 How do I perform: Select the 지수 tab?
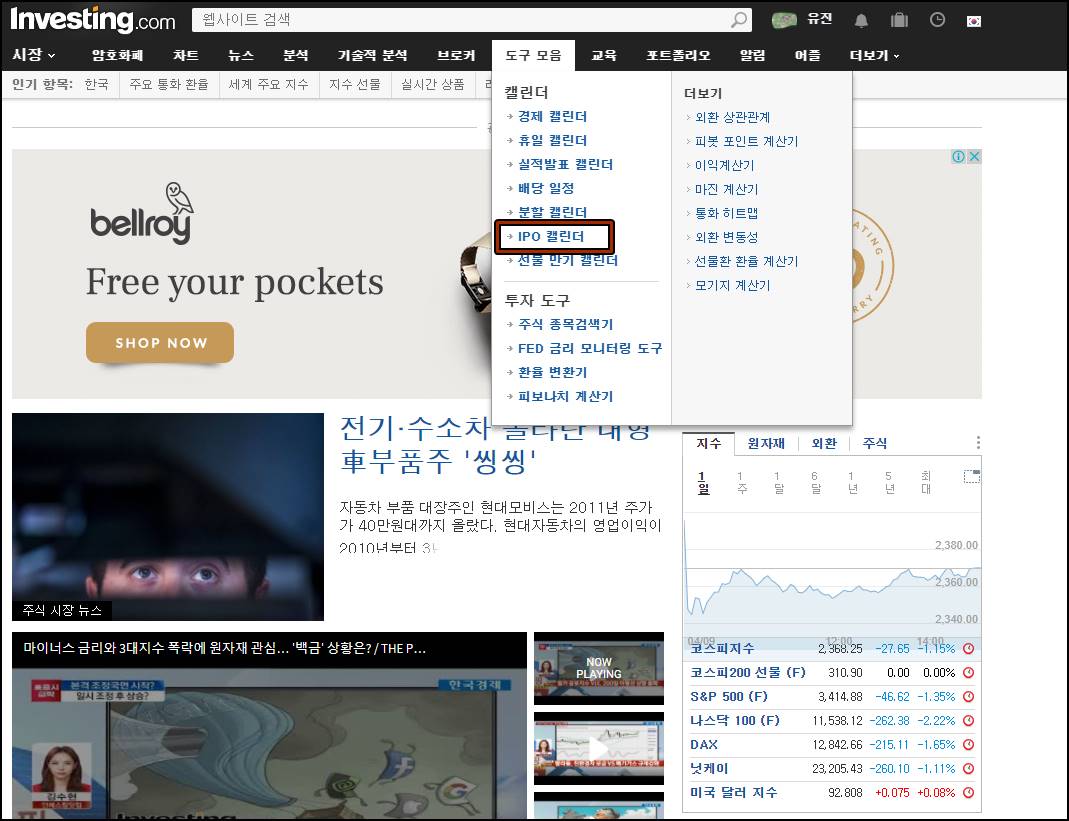tap(708, 443)
